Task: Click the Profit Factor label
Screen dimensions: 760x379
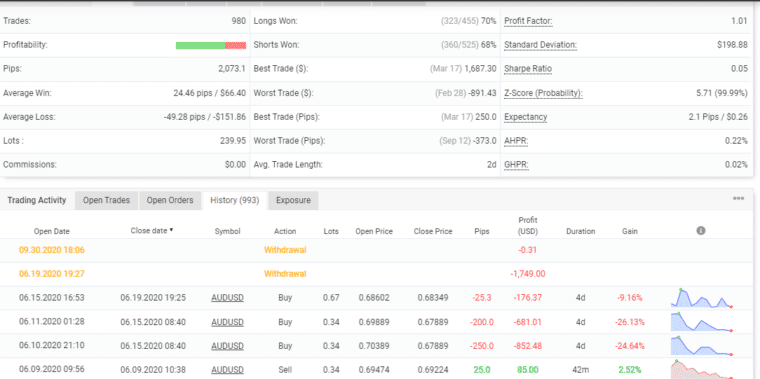Action: (528, 21)
